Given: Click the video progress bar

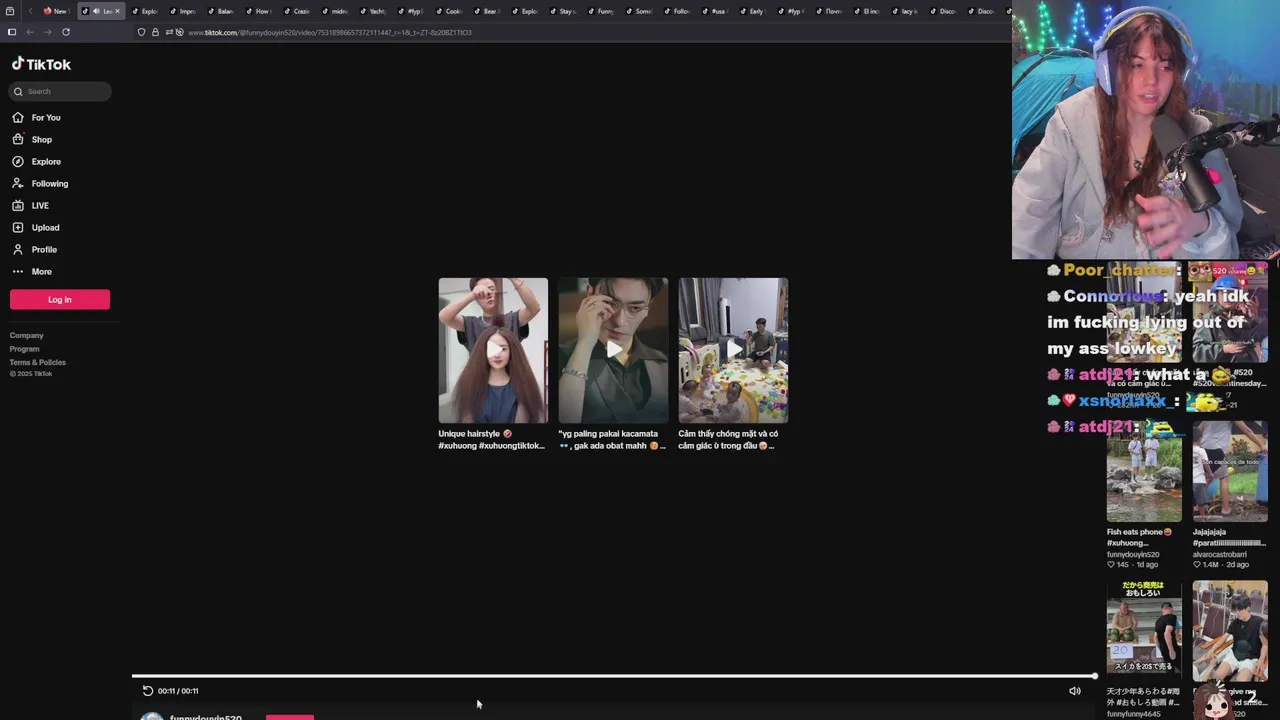Looking at the screenshot, I should (x=614, y=676).
